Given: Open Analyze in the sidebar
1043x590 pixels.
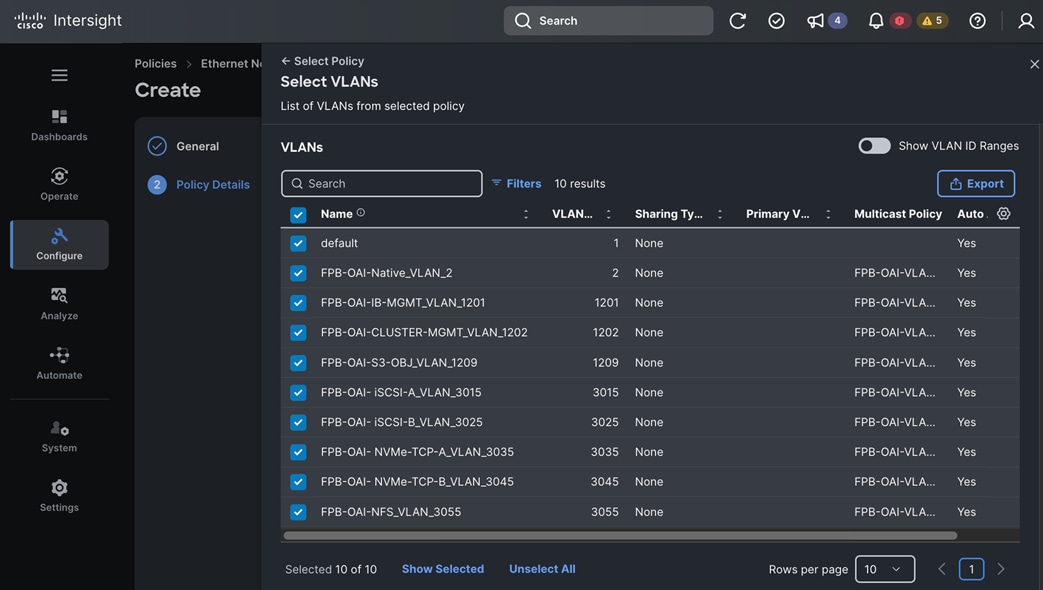Looking at the screenshot, I should pos(59,304).
